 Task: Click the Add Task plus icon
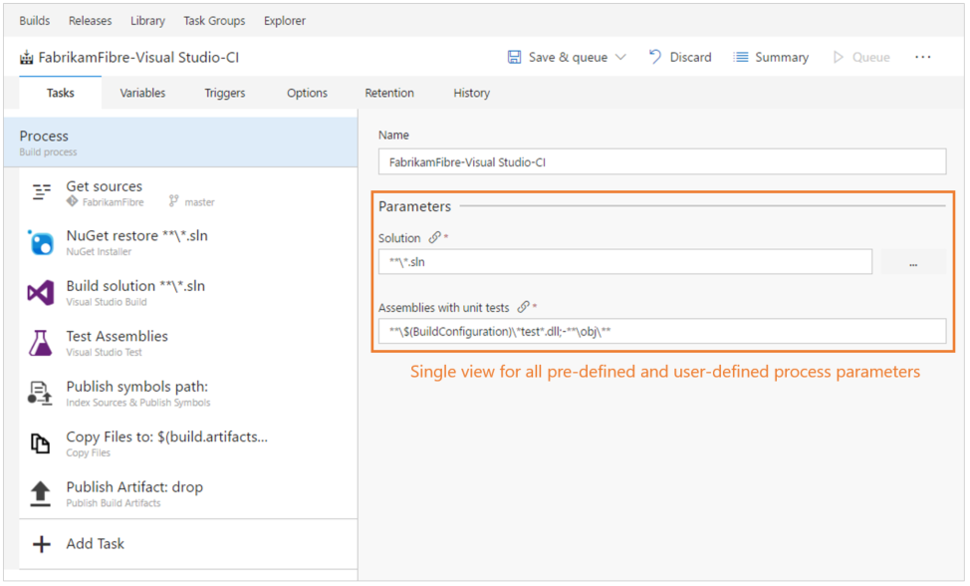pyautogui.click(x=41, y=544)
